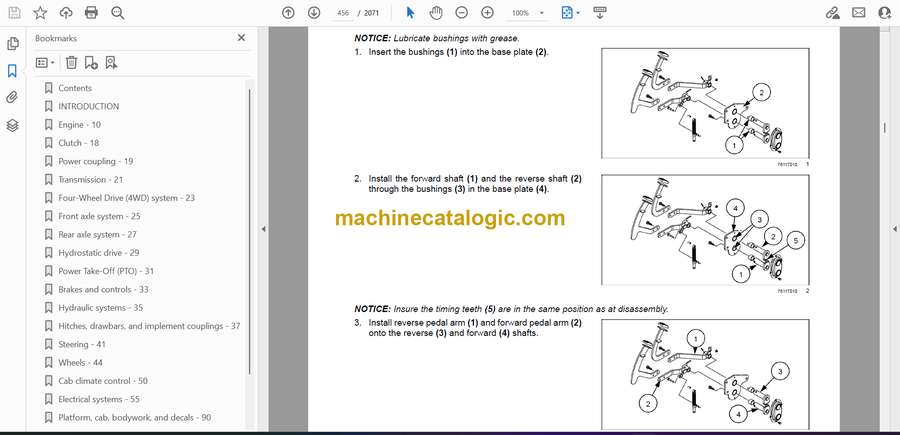This screenshot has width=900, height=435.
Task: Click the Add new bookmark icon
Action: (91, 63)
